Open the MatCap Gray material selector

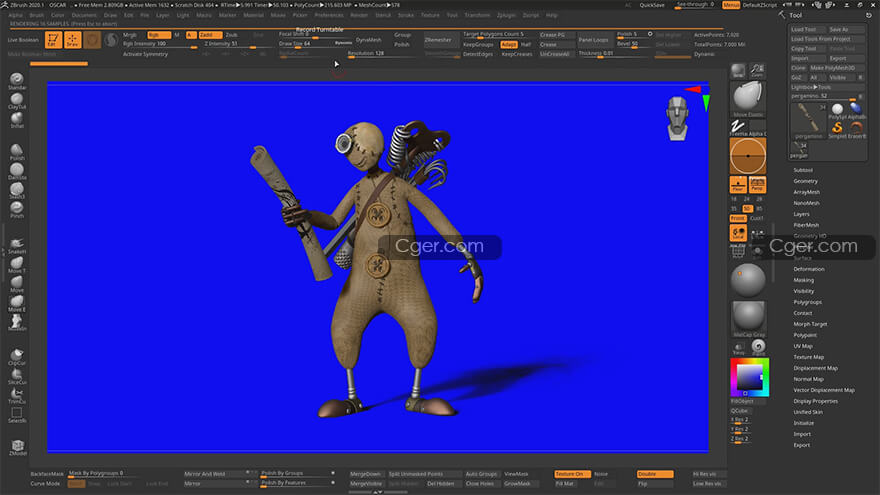click(748, 318)
